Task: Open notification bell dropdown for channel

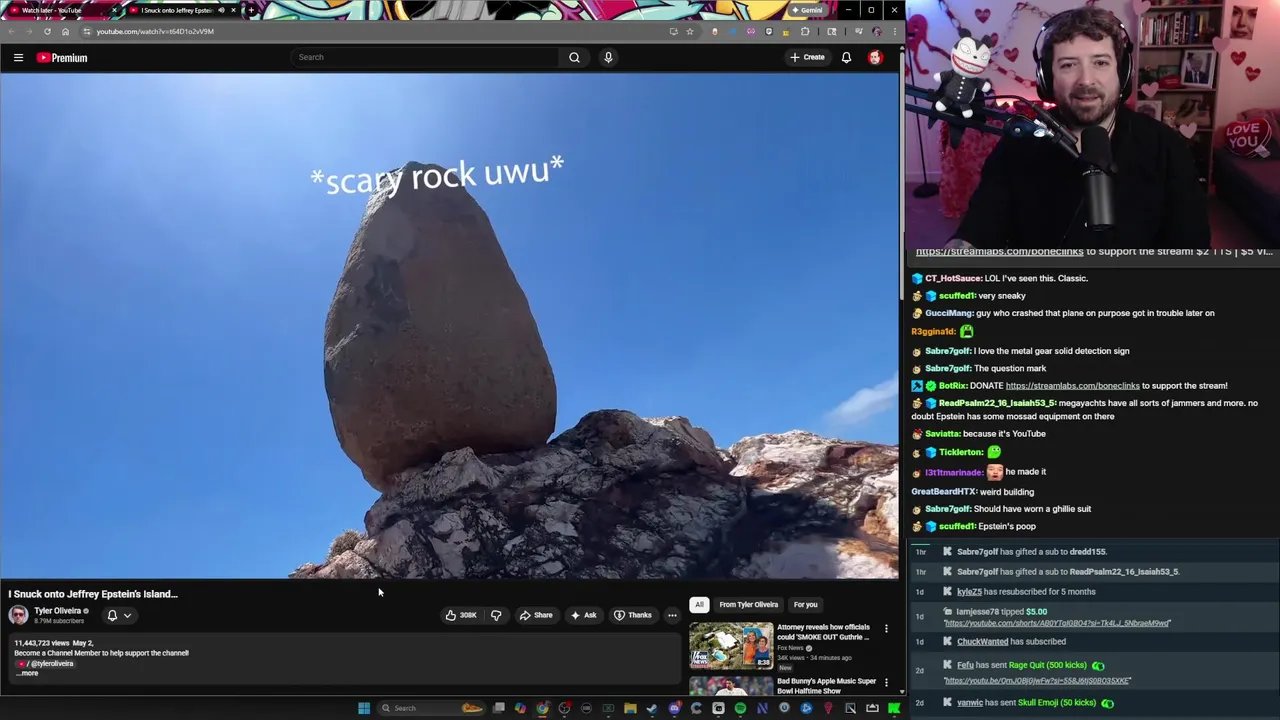Action: click(119, 615)
